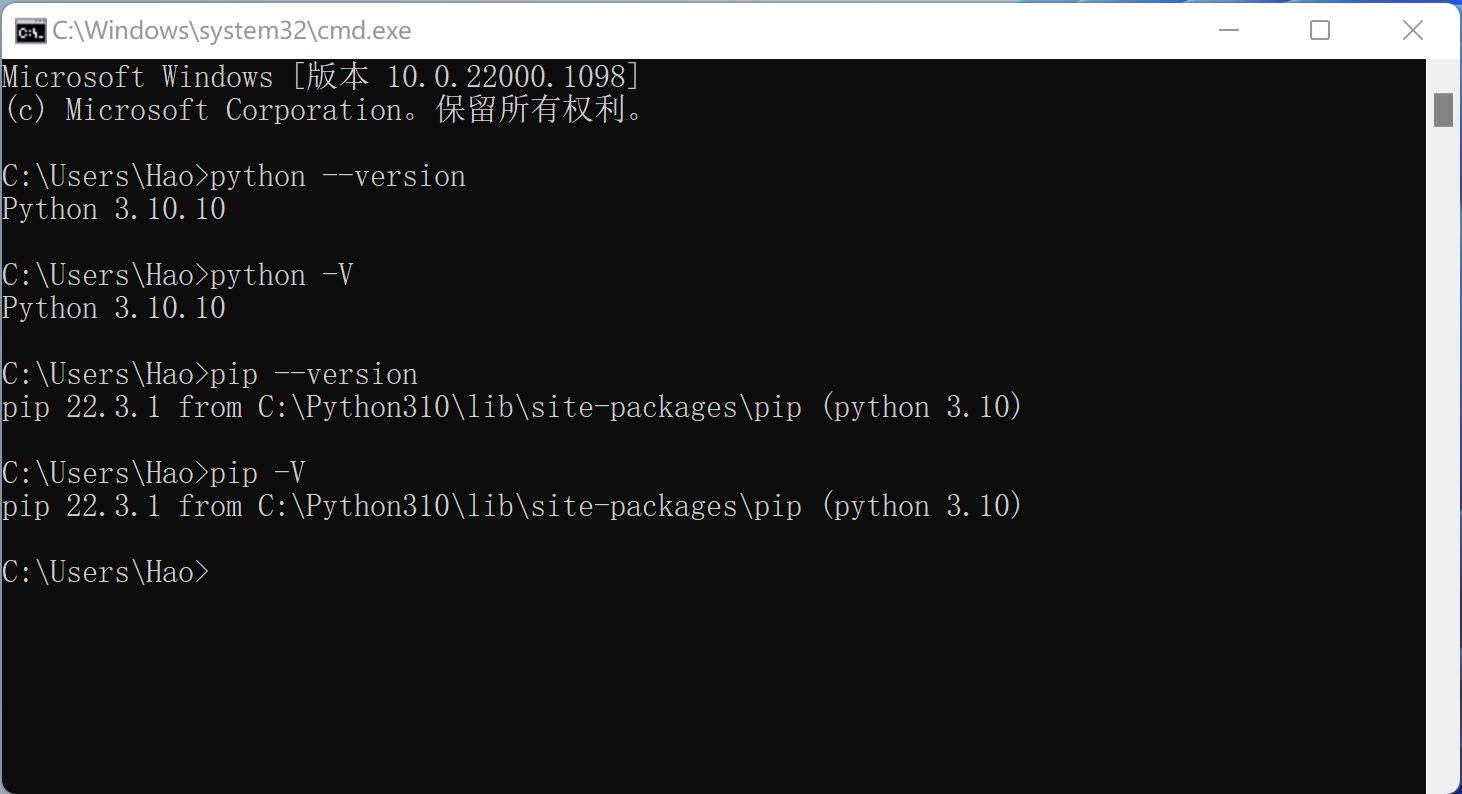Screen dimensions: 1462x794
Task: Click the vertical scrollbar thumb
Action: (x=1444, y=110)
